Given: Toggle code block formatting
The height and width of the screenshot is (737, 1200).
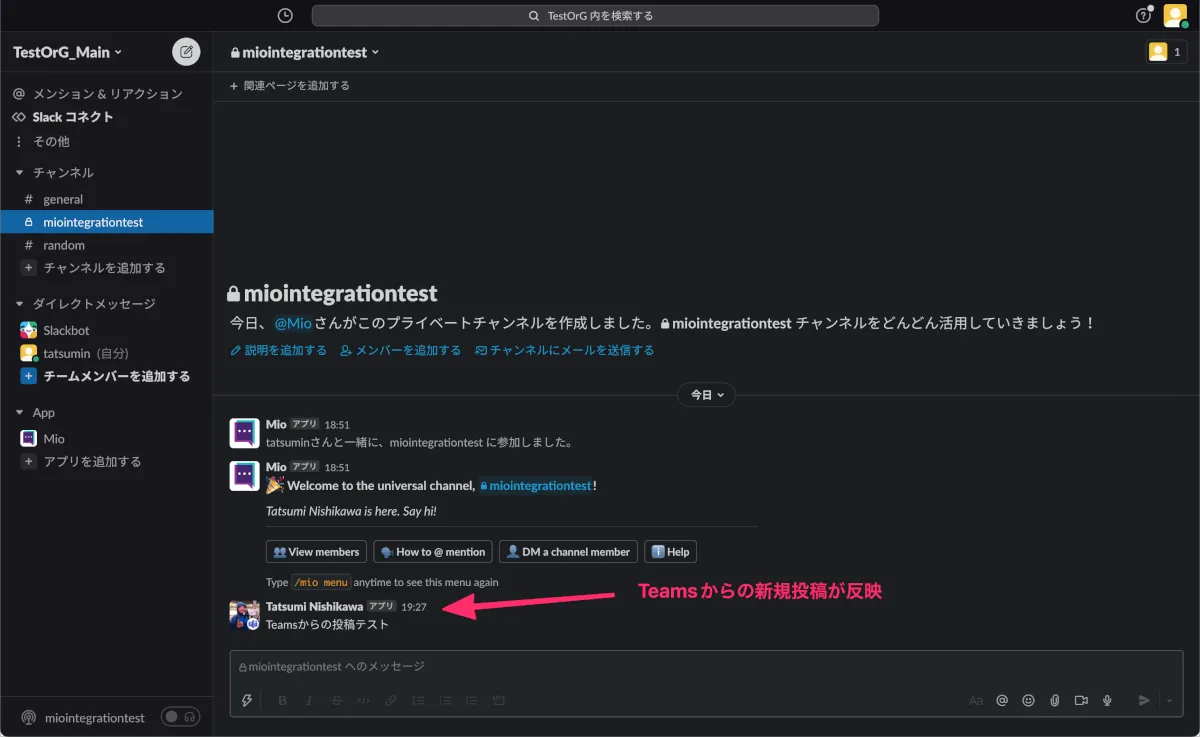Looking at the screenshot, I should pos(500,701).
